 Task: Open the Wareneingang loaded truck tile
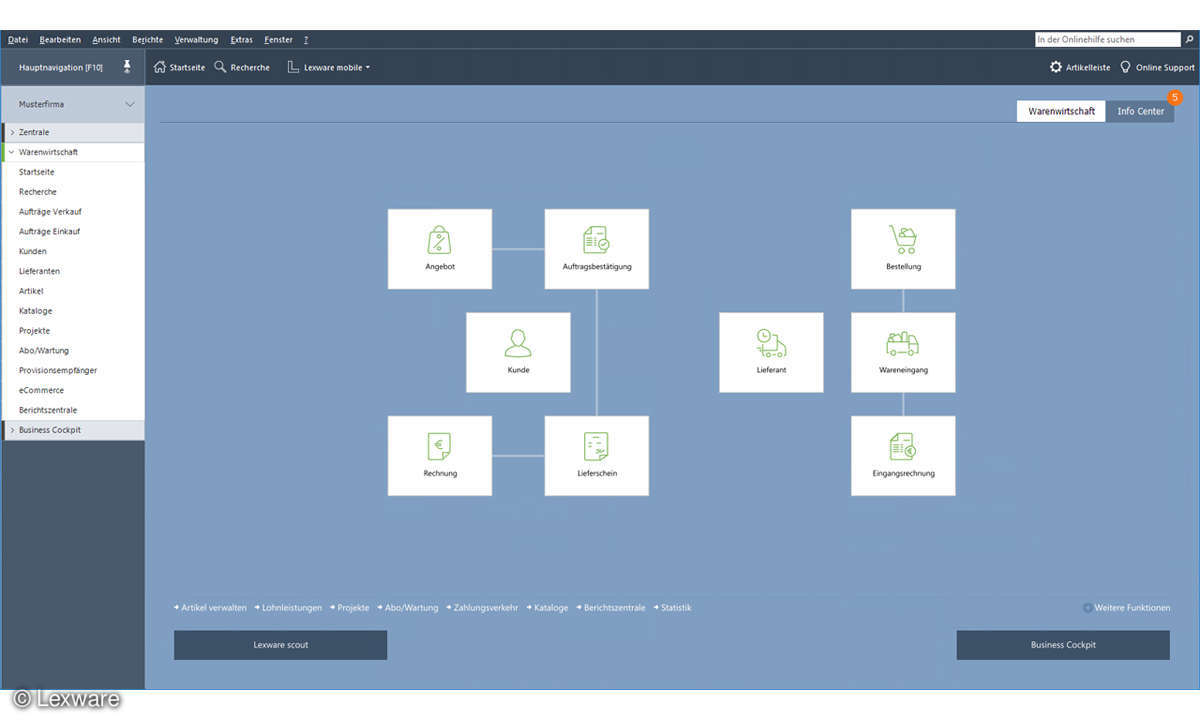[x=903, y=352]
